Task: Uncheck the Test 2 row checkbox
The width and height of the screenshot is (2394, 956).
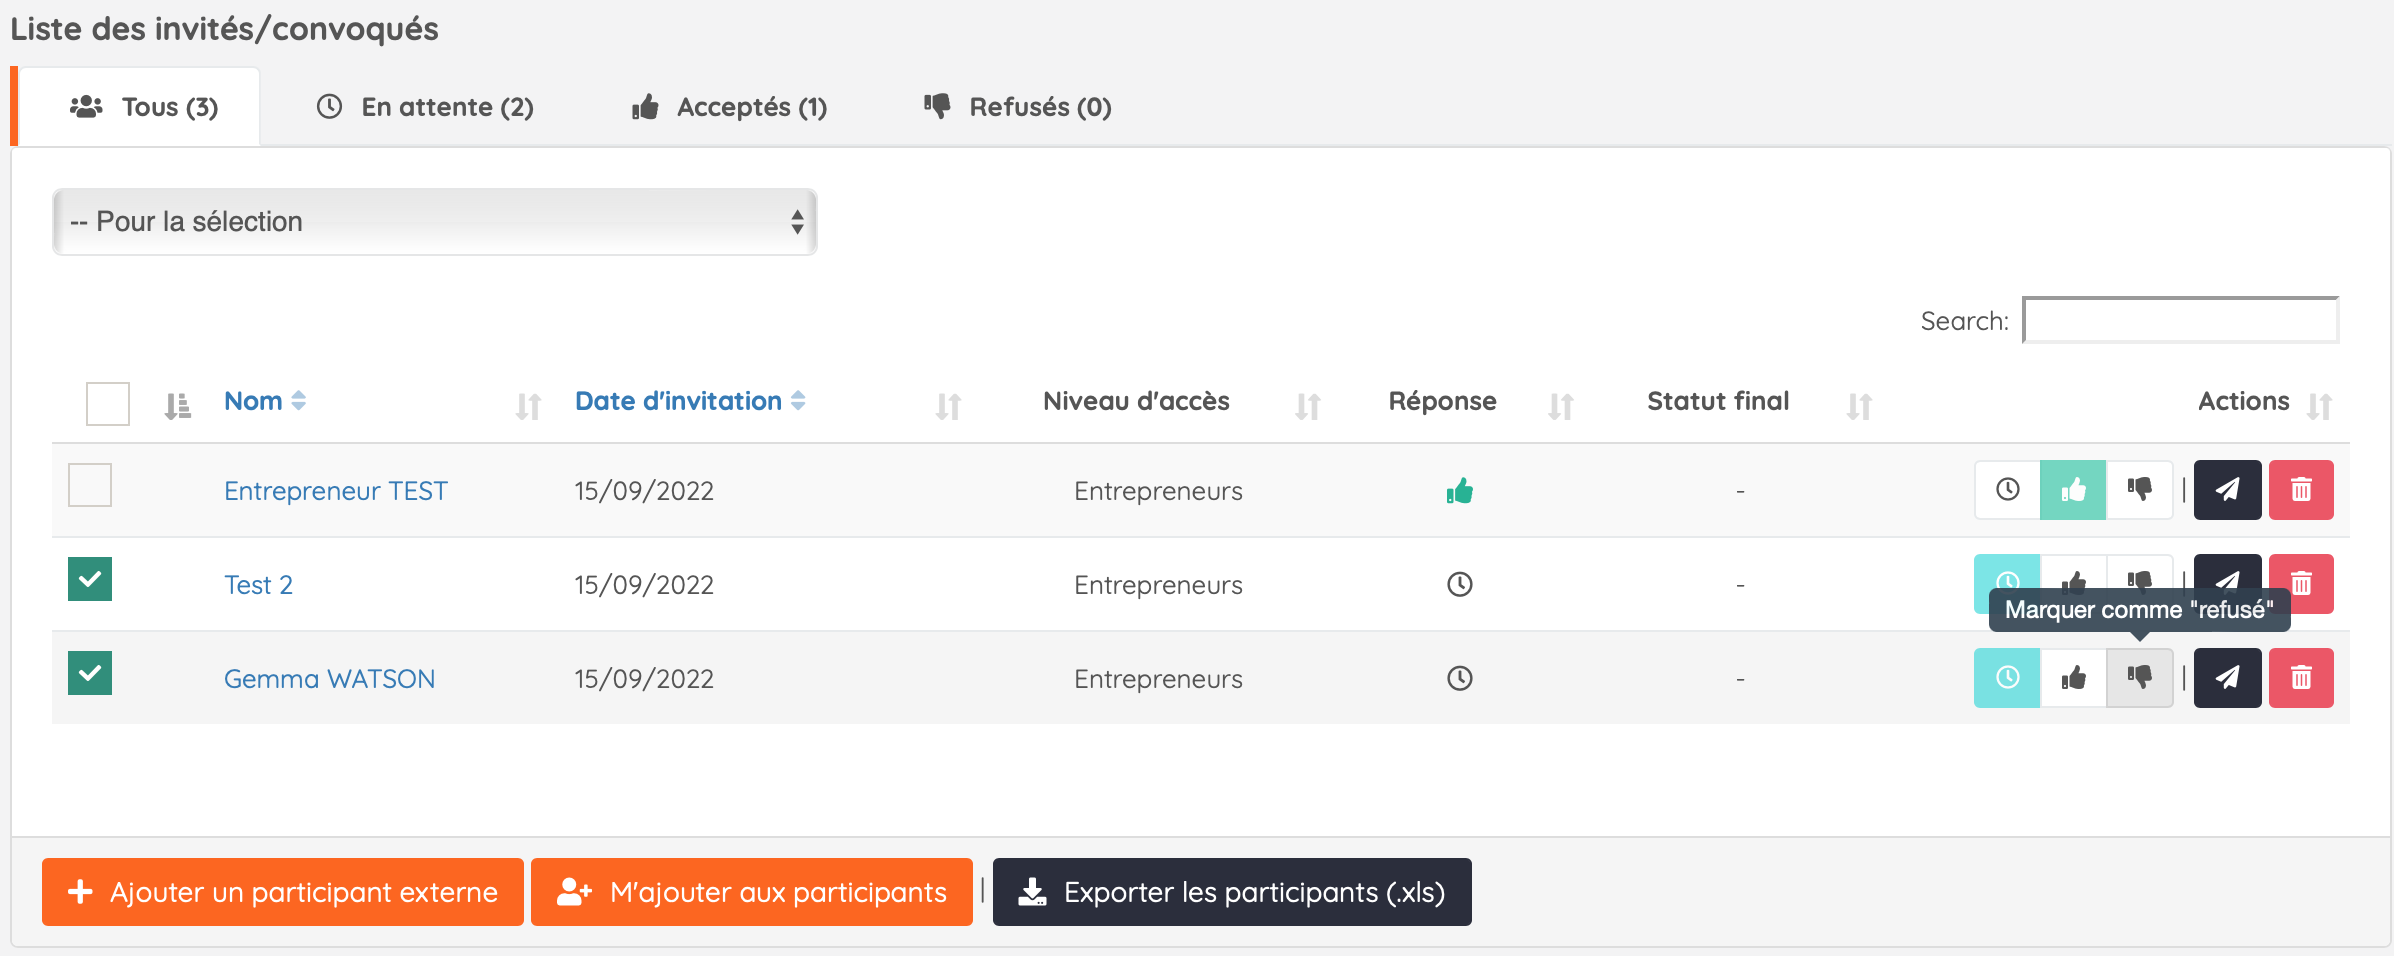Action: click(90, 579)
